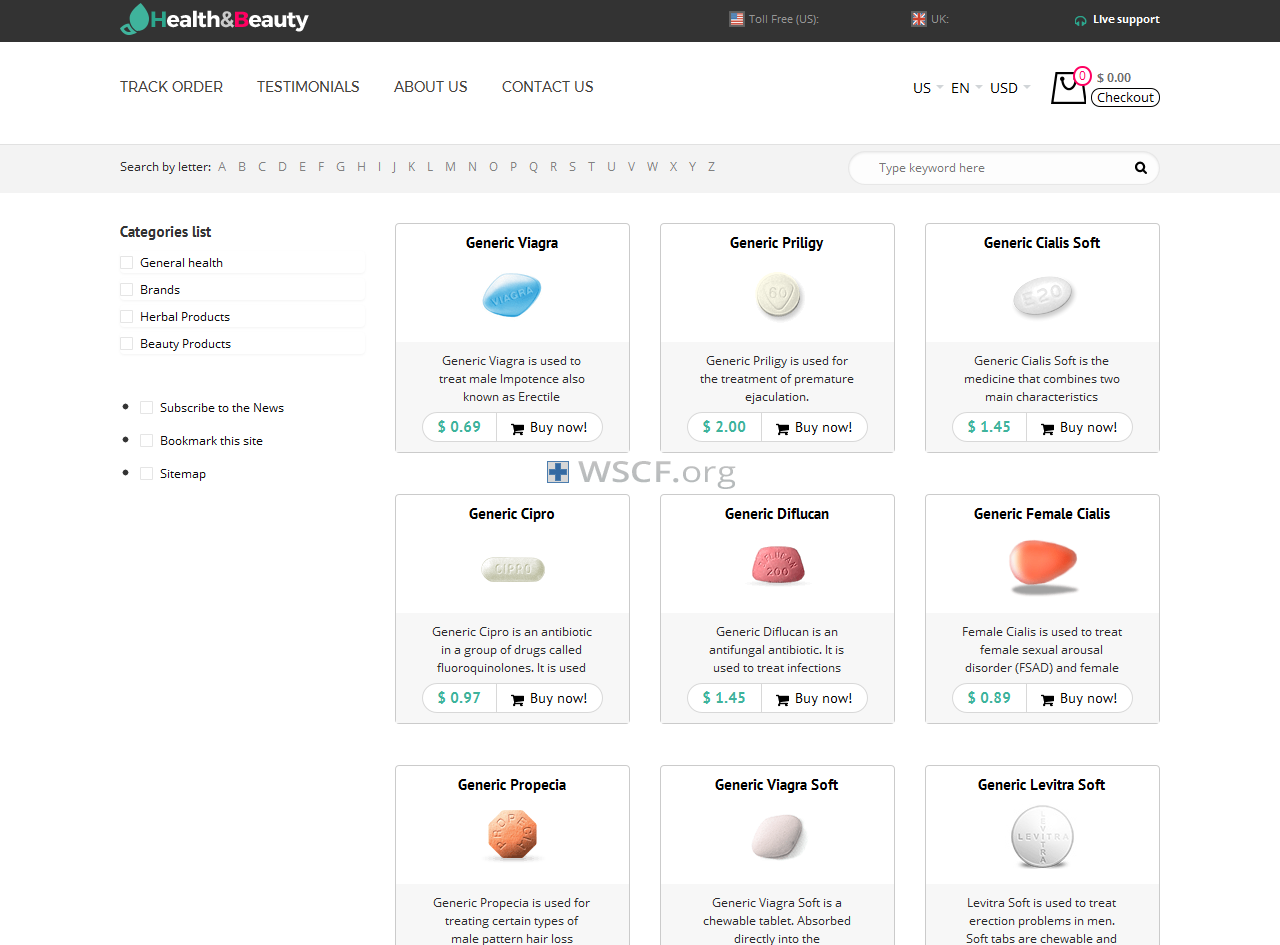Click the Checkout button
The height and width of the screenshot is (945, 1280).
tap(1125, 97)
